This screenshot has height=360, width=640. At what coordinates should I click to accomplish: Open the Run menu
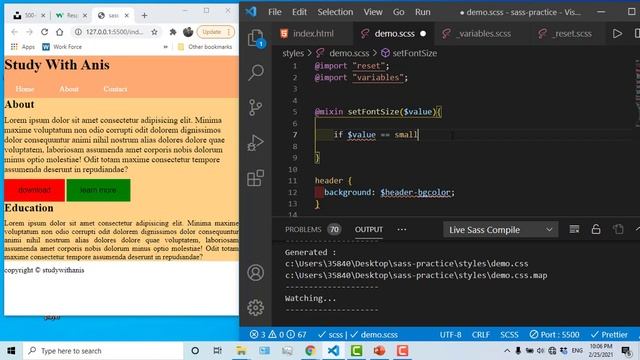(422, 12)
